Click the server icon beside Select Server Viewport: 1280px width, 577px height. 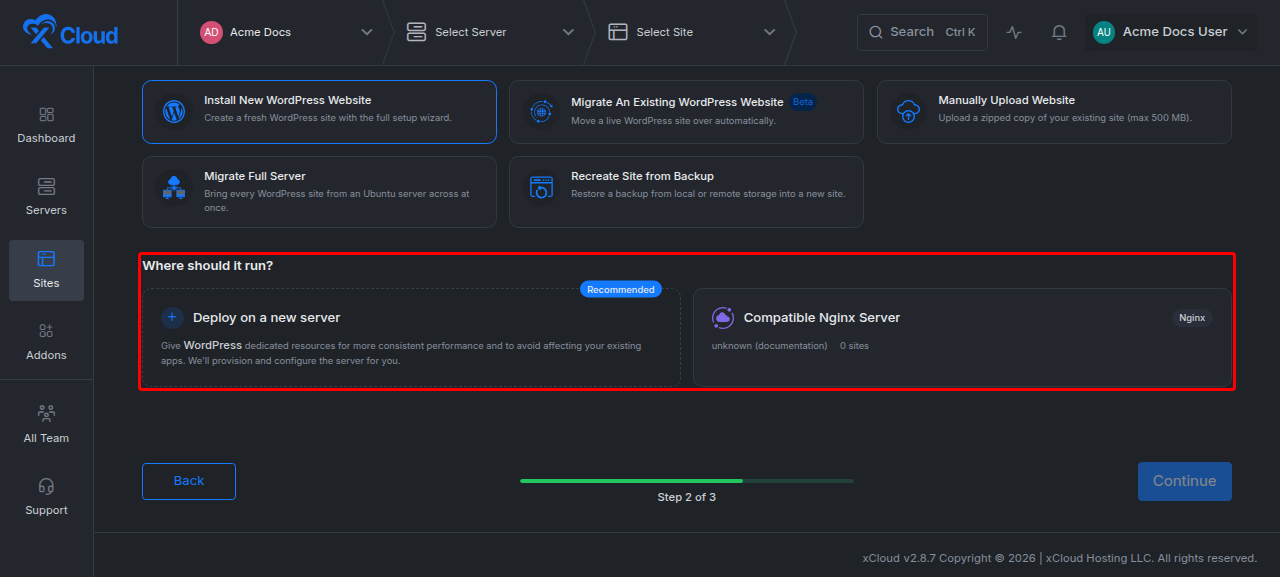(416, 32)
